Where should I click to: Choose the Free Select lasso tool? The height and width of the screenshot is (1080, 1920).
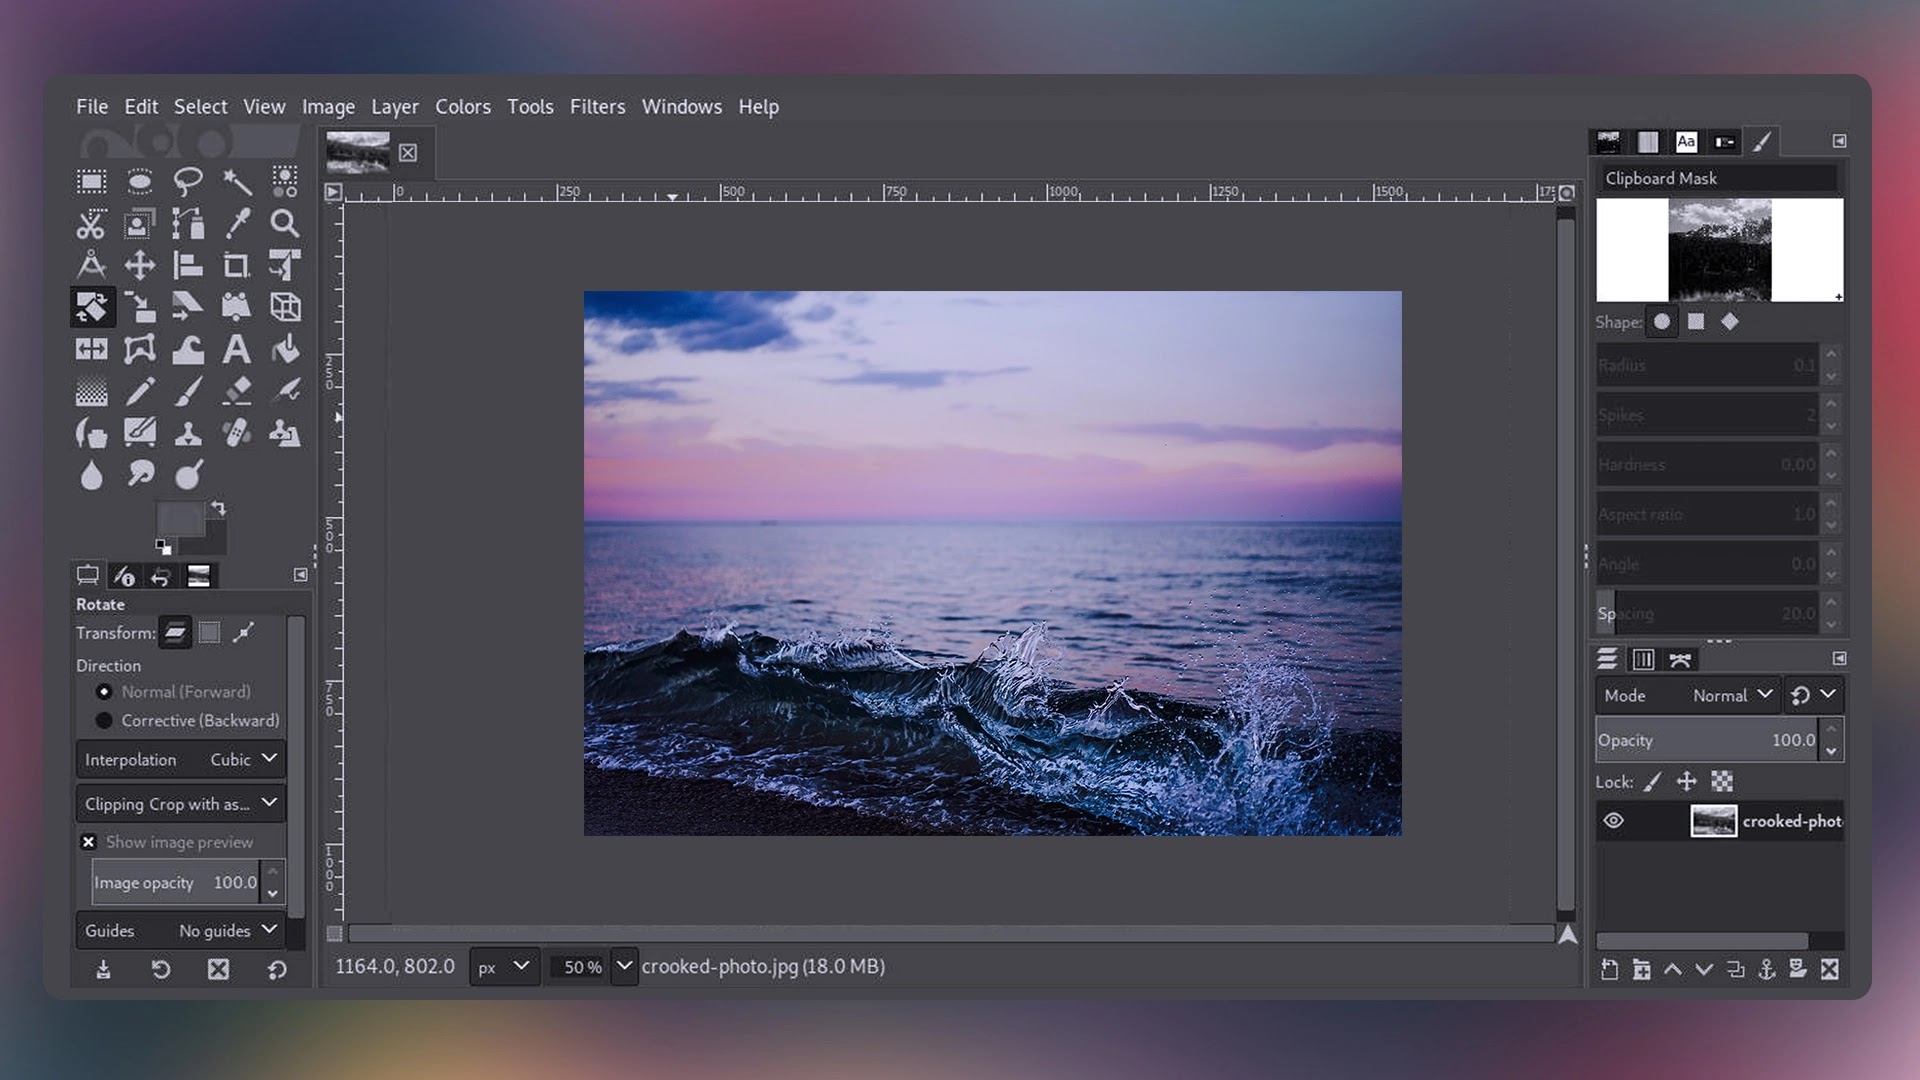point(188,181)
